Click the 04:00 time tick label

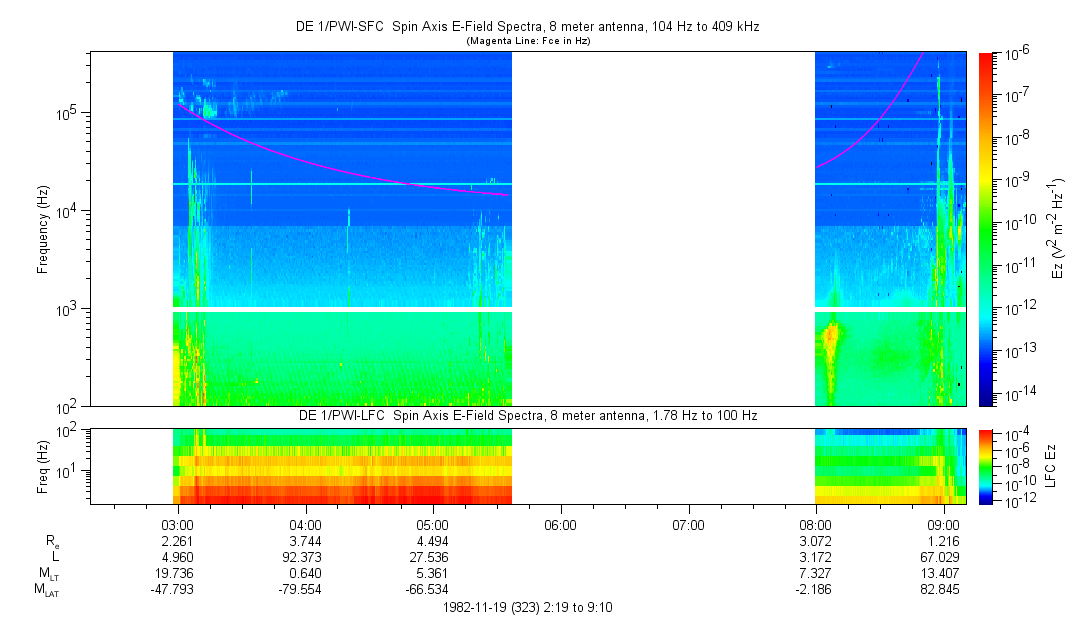point(305,525)
